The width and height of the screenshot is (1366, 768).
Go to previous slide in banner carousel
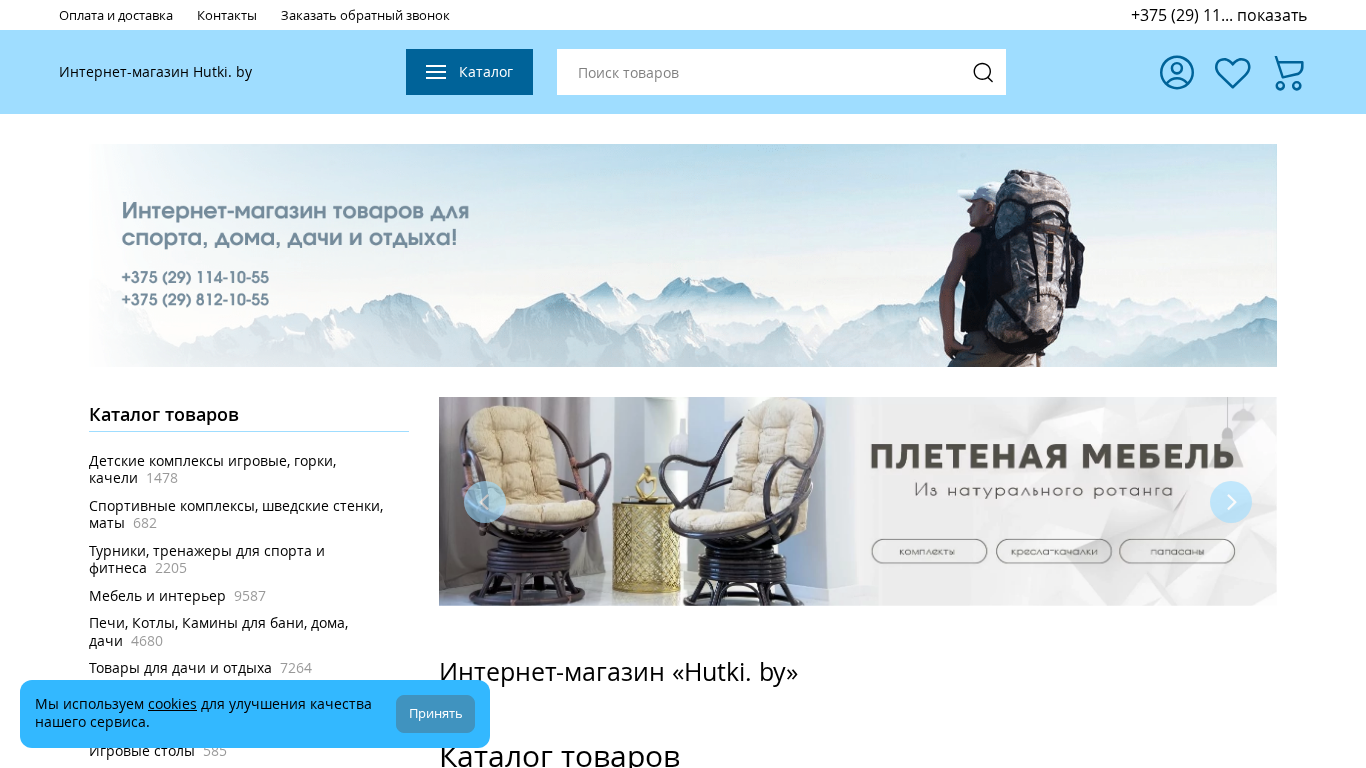click(x=485, y=502)
